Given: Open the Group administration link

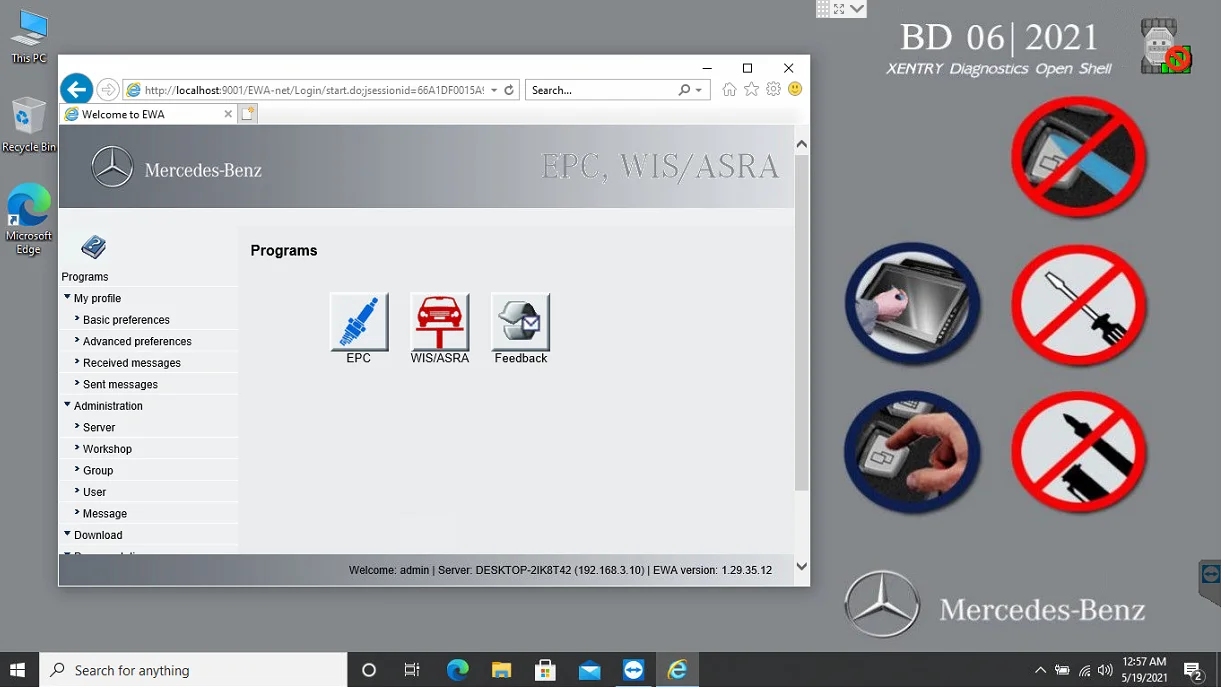Looking at the screenshot, I should pos(98,470).
